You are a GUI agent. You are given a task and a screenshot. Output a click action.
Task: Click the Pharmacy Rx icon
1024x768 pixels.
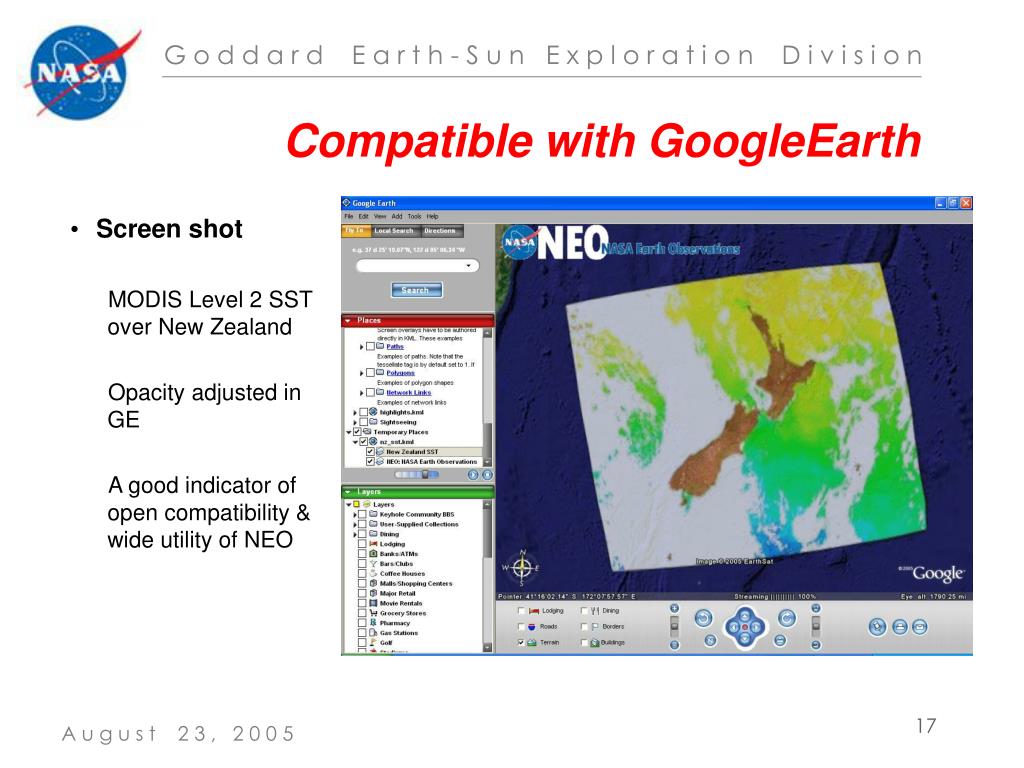pos(374,622)
